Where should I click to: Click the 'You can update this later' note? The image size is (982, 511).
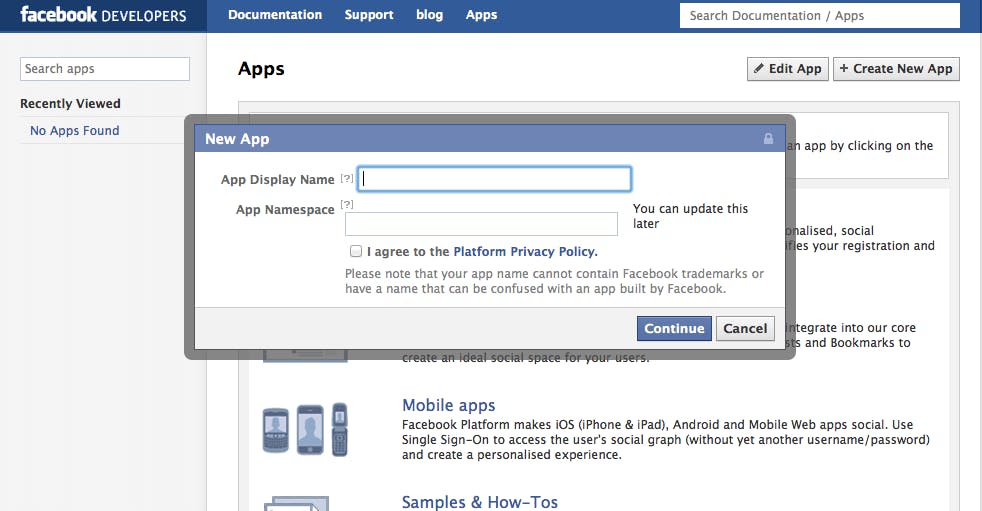690,216
